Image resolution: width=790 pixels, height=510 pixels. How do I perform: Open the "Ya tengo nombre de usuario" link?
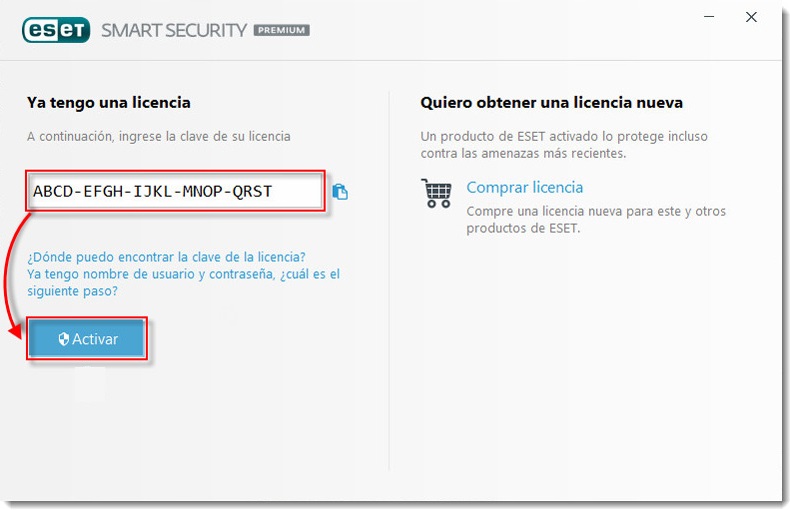point(183,274)
